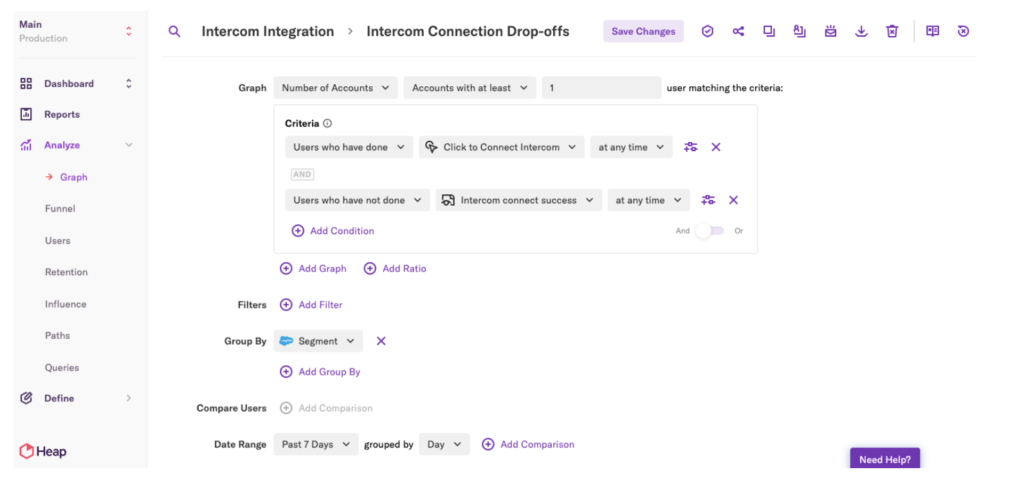Click the duplicate report icon
The height and width of the screenshot is (481, 1024).
point(769,31)
